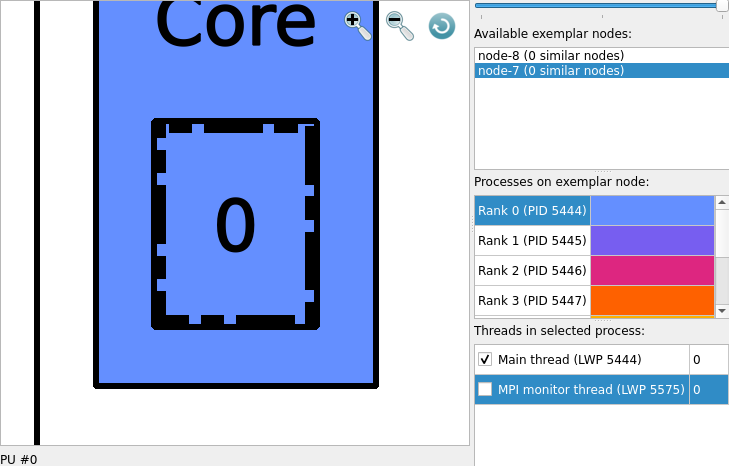Click the zoom out magnifier icon
This screenshot has height=466, width=729.
coord(399,25)
